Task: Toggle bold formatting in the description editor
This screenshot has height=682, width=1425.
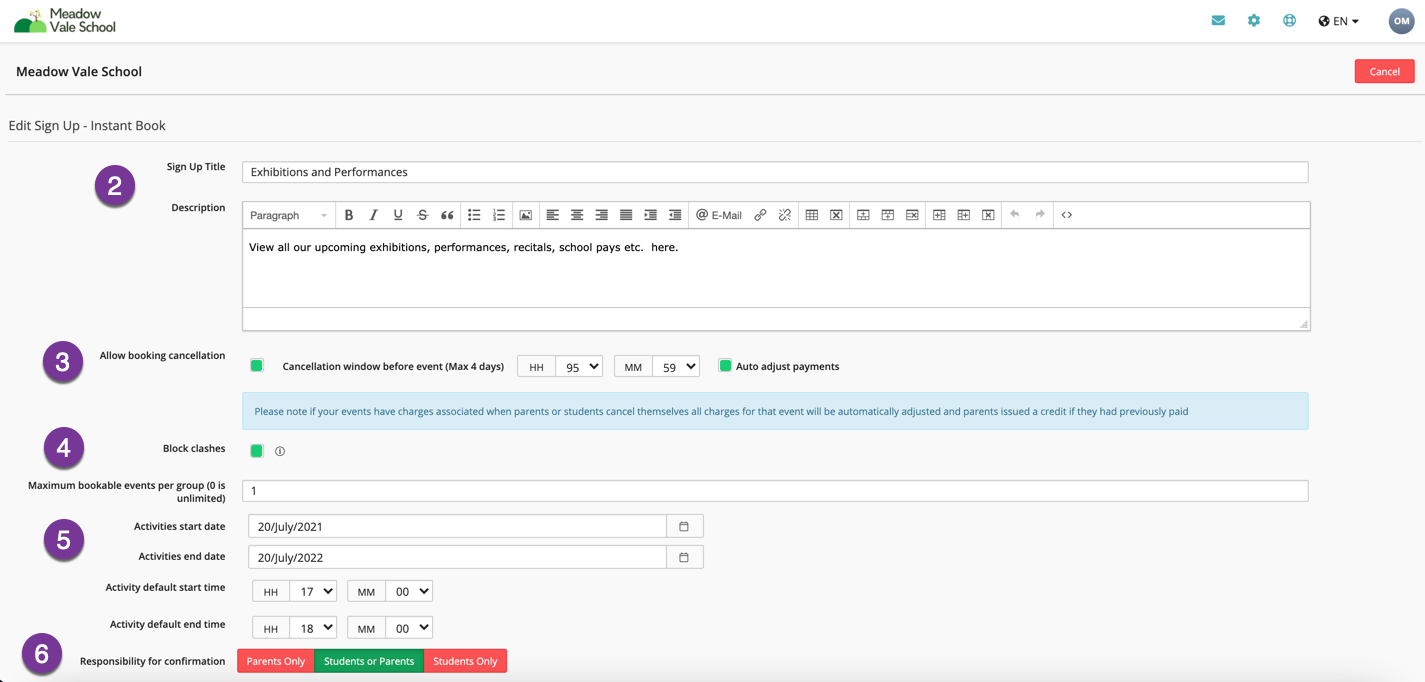Action: [349, 215]
